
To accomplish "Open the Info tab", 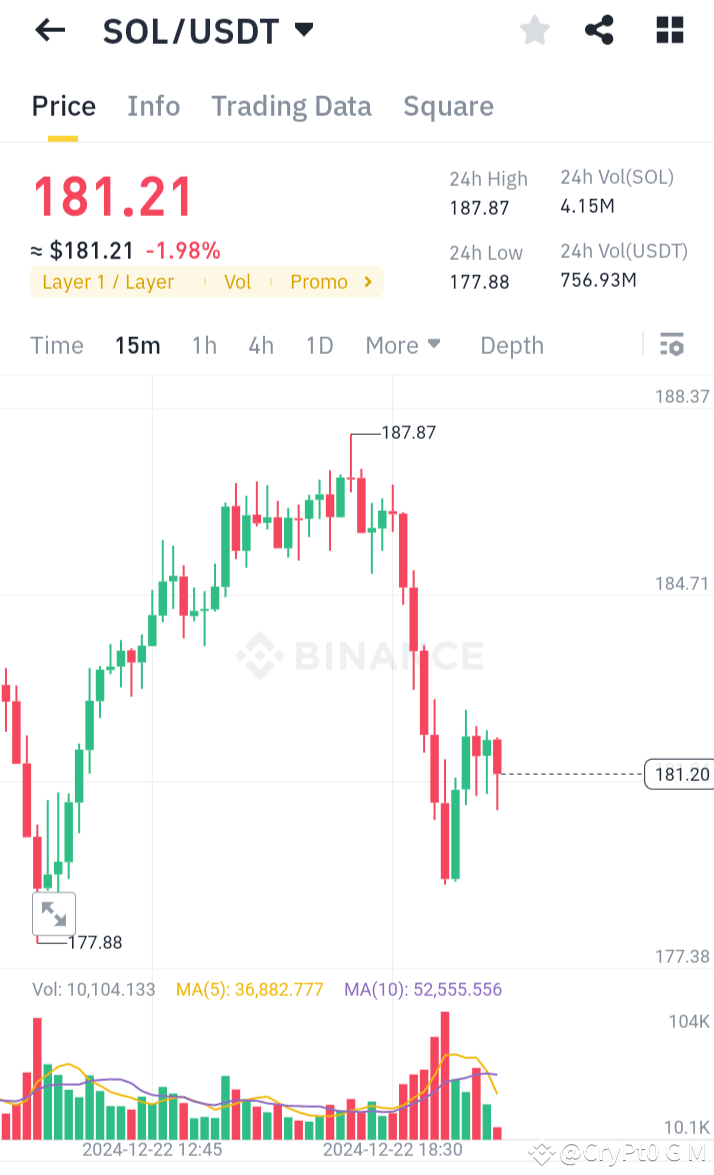I will [153, 106].
